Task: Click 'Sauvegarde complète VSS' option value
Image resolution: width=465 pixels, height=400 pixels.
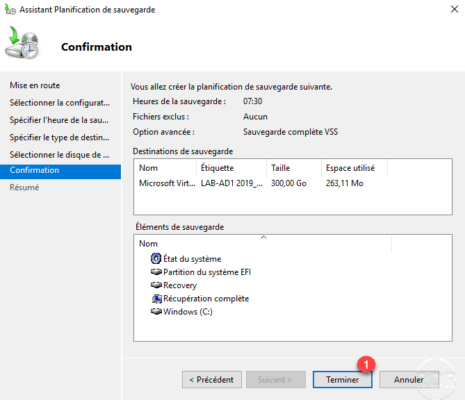Action: [x=290, y=132]
